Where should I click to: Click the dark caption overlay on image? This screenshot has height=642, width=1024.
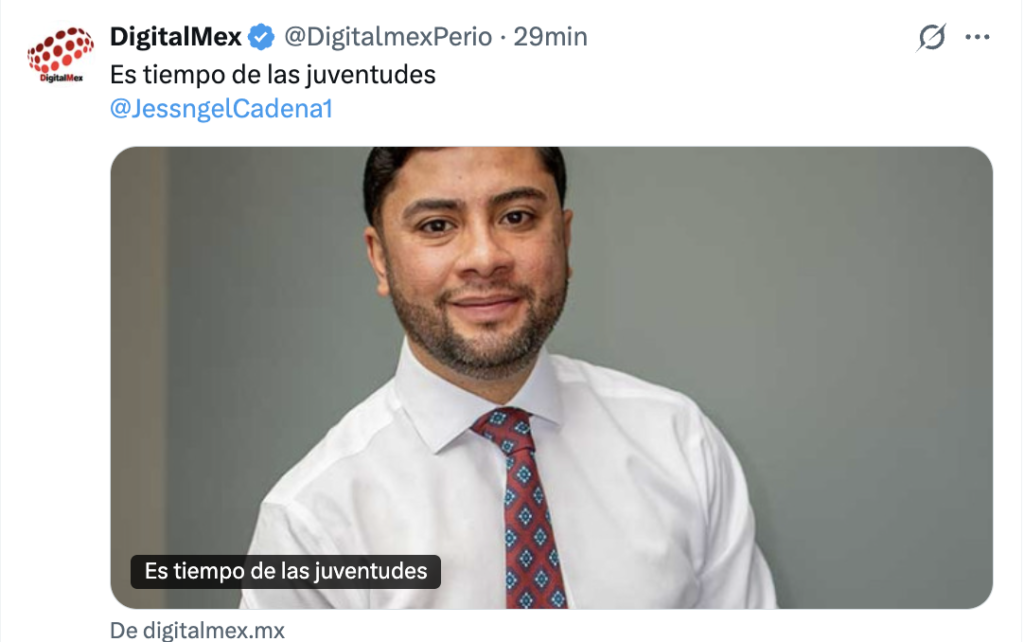(x=285, y=571)
